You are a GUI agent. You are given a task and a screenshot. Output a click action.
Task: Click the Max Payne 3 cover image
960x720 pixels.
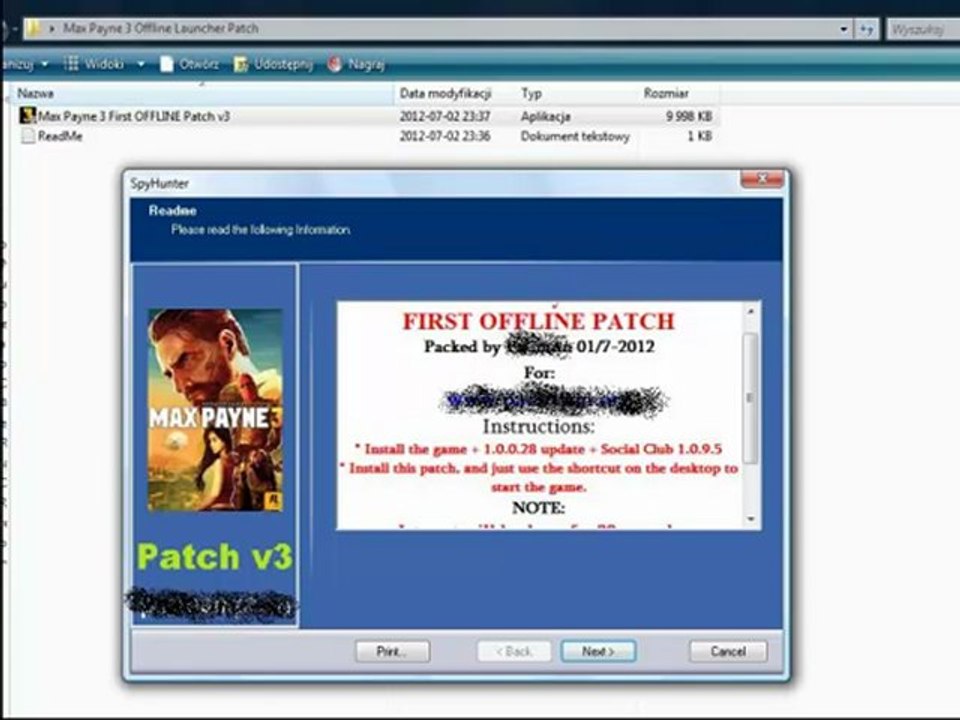point(215,410)
